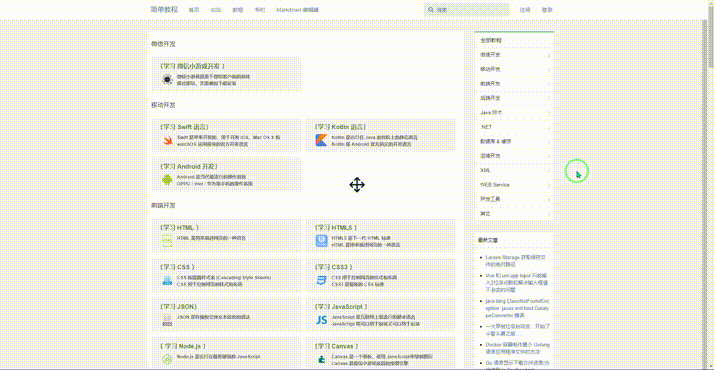This screenshot has width=714, height=370.
Task: Click the 登录 link in header
Action: (x=547, y=10)
